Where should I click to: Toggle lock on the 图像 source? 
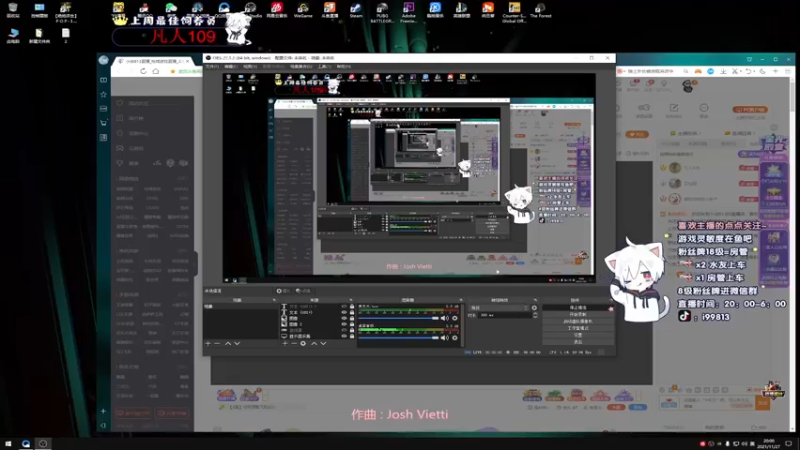[x=352, y=318]
